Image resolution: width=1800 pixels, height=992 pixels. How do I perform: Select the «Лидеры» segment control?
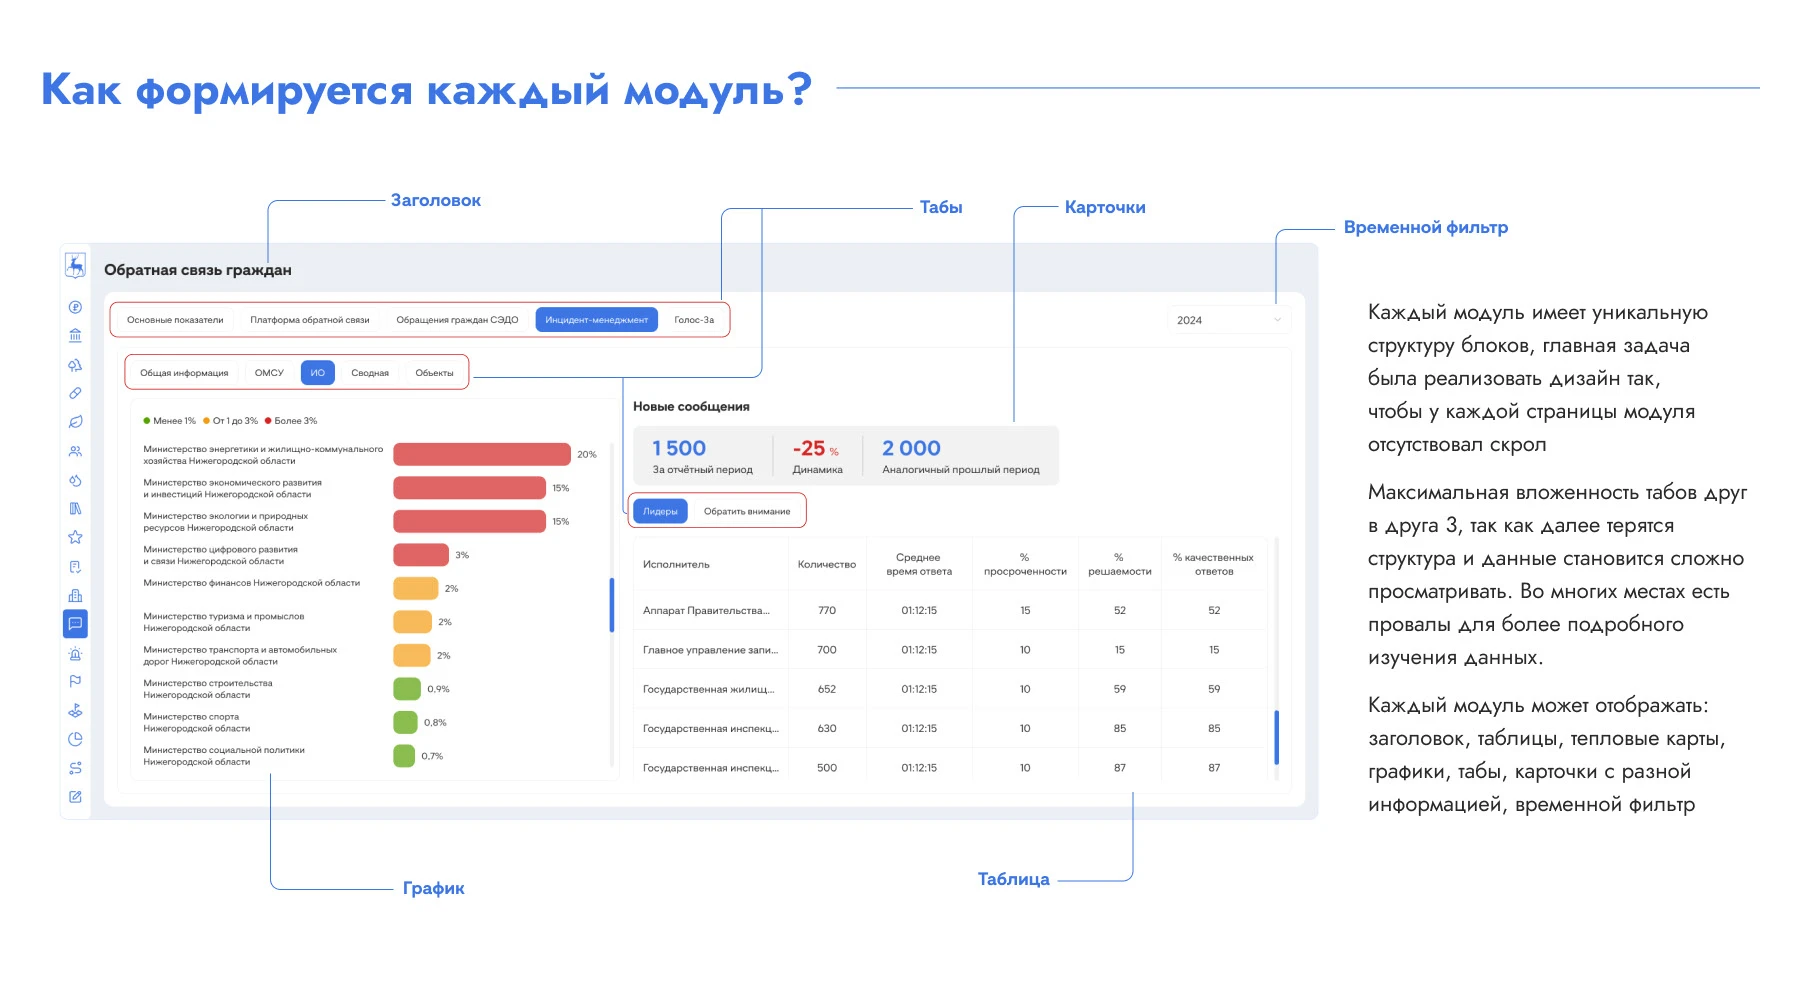[662, 510]
